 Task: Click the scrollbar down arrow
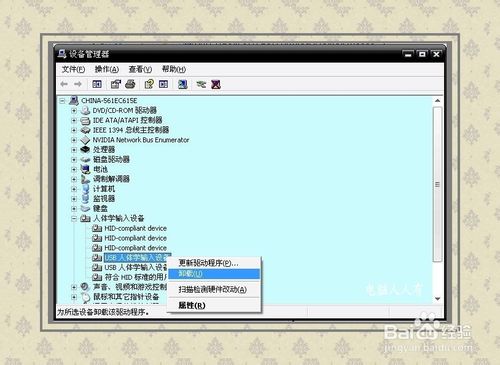(x=438, y=299)
